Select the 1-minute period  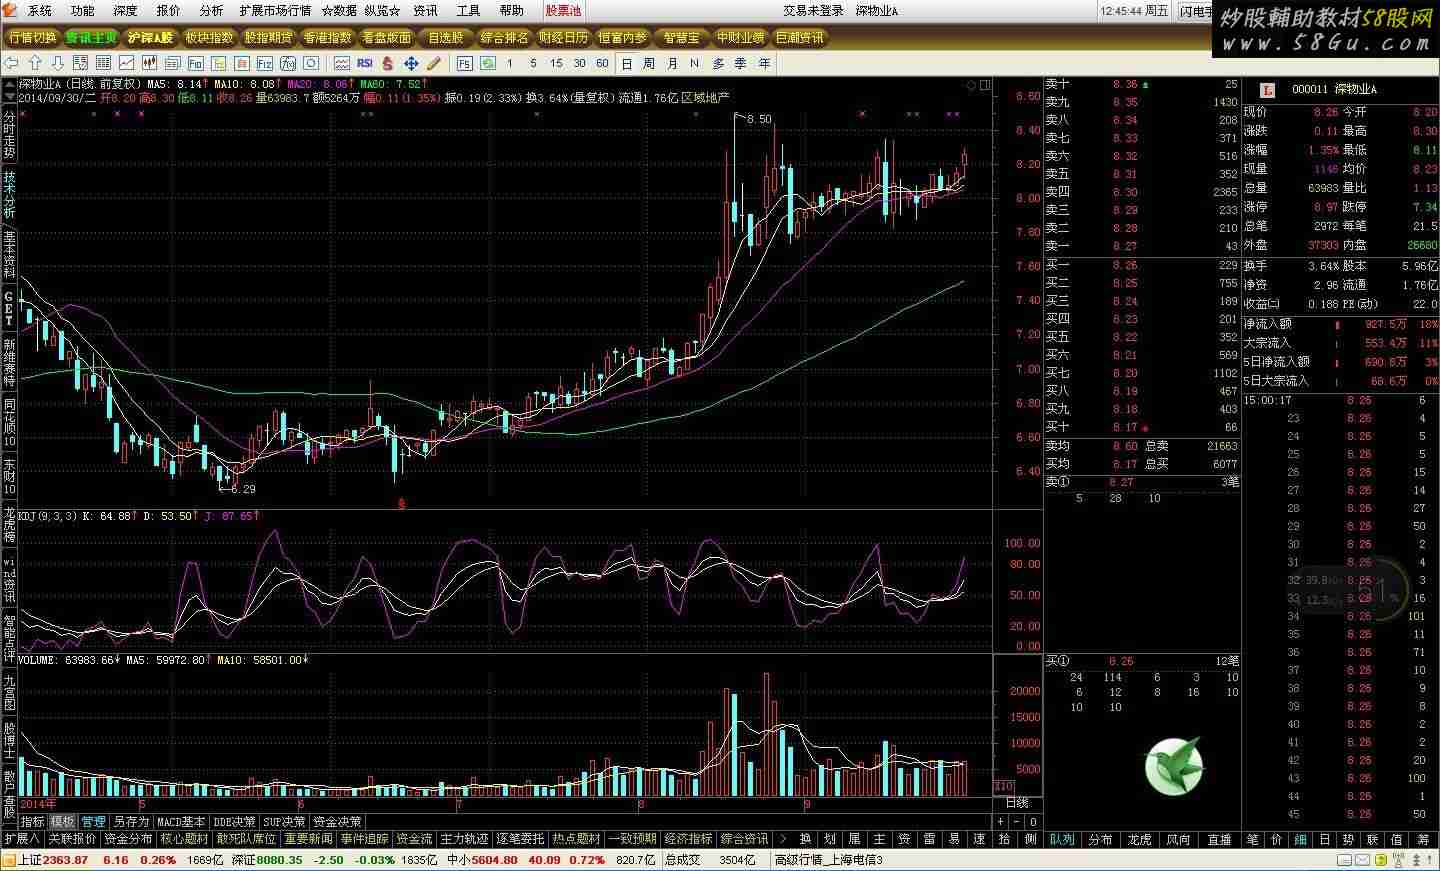510,63
